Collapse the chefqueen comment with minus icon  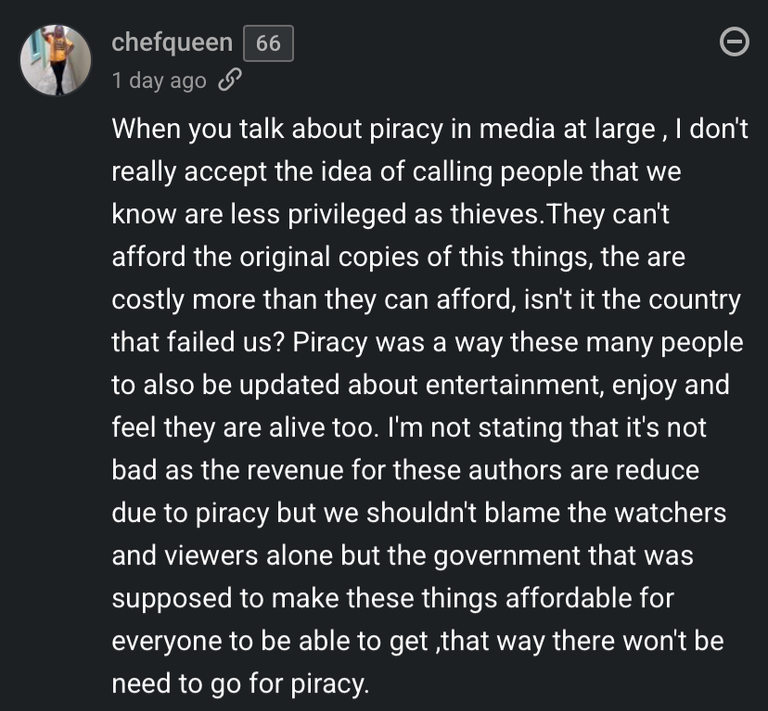pyautogui.click(x=735, y=43)
